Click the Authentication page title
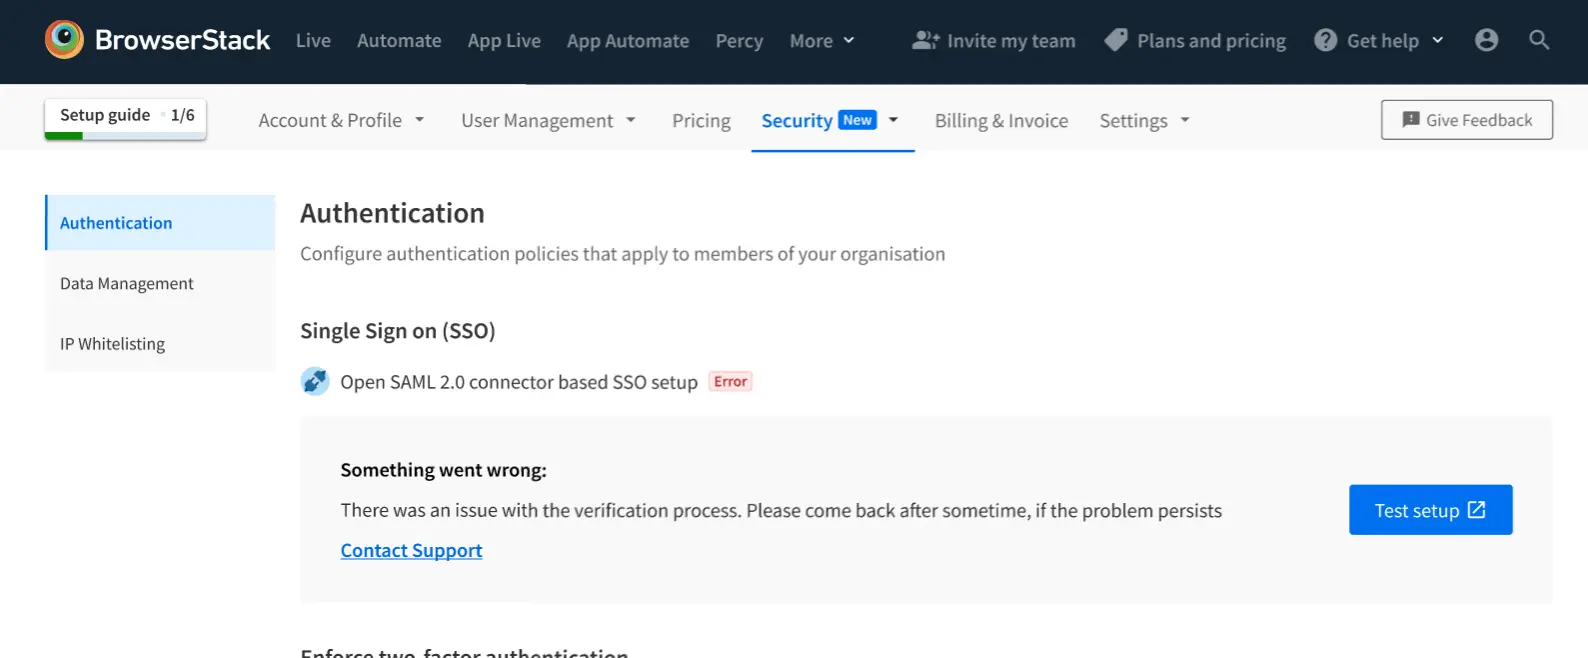Viewport: 1588px width, 658px height. coord(392,213)
